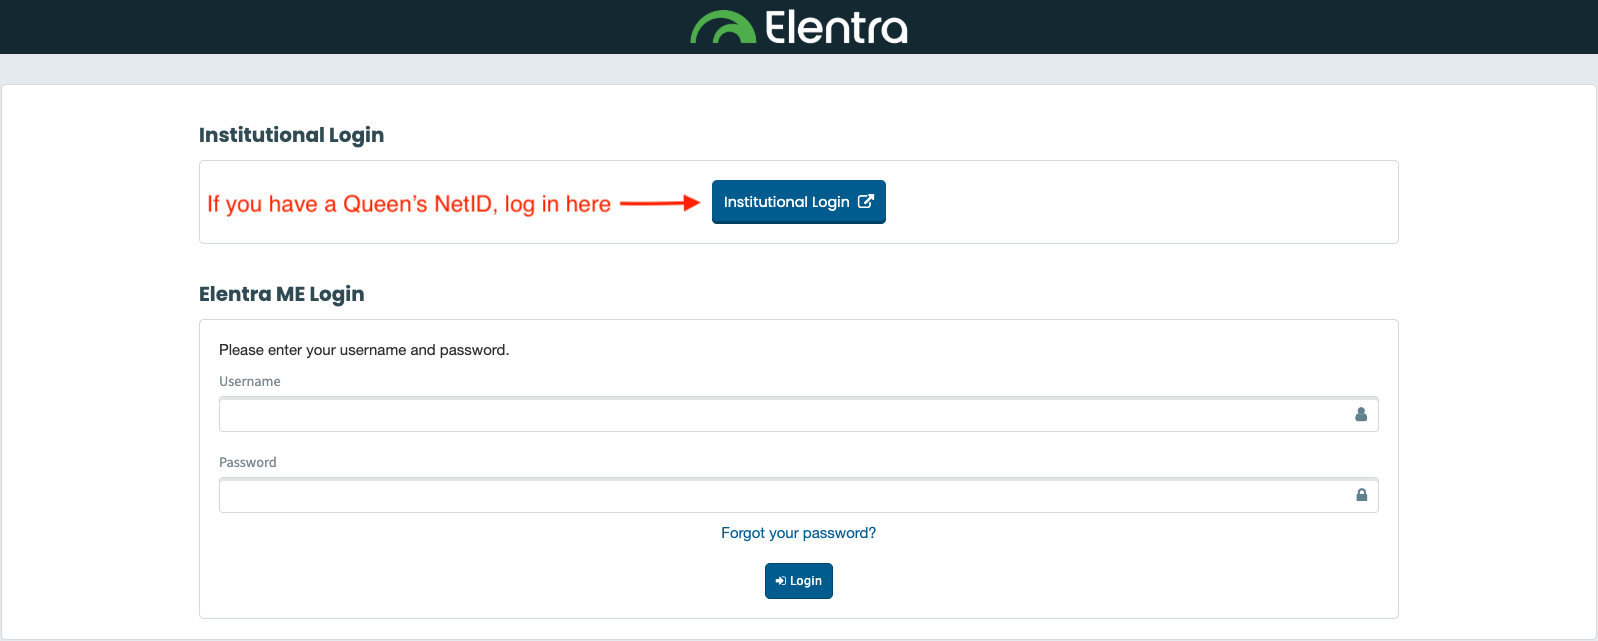Submit with the Login button

pos(799,581)
